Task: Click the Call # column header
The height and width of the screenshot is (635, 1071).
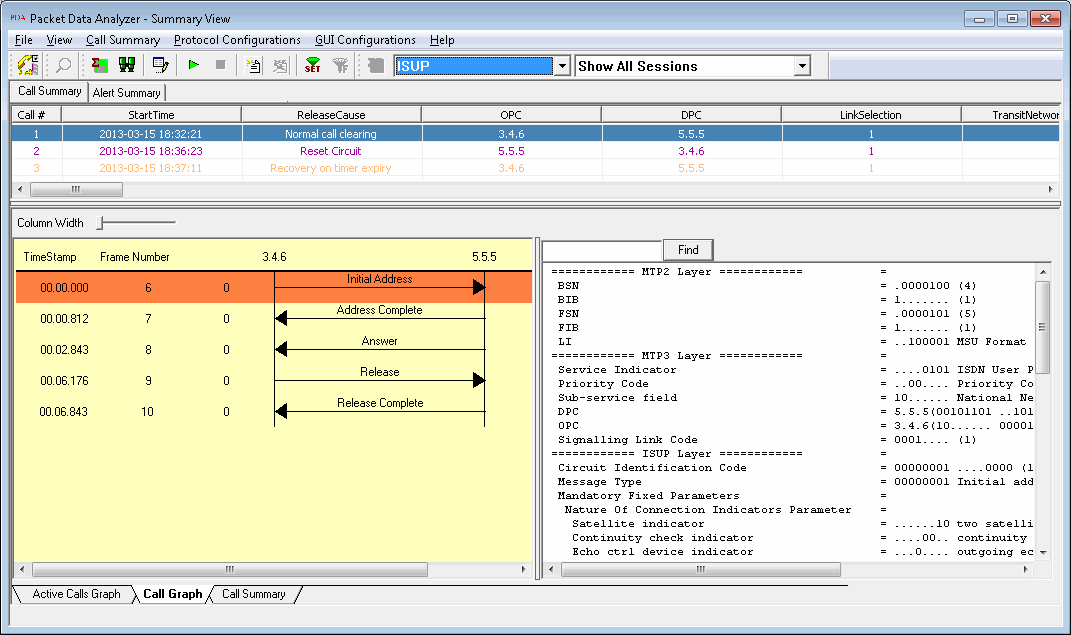Action: click(x=37, y=115)
